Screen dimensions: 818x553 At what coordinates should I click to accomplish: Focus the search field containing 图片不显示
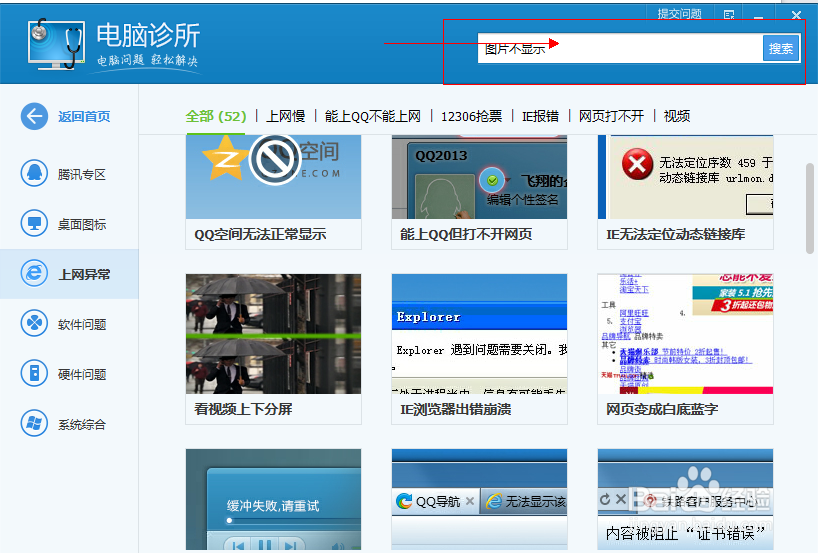(620, 49)
